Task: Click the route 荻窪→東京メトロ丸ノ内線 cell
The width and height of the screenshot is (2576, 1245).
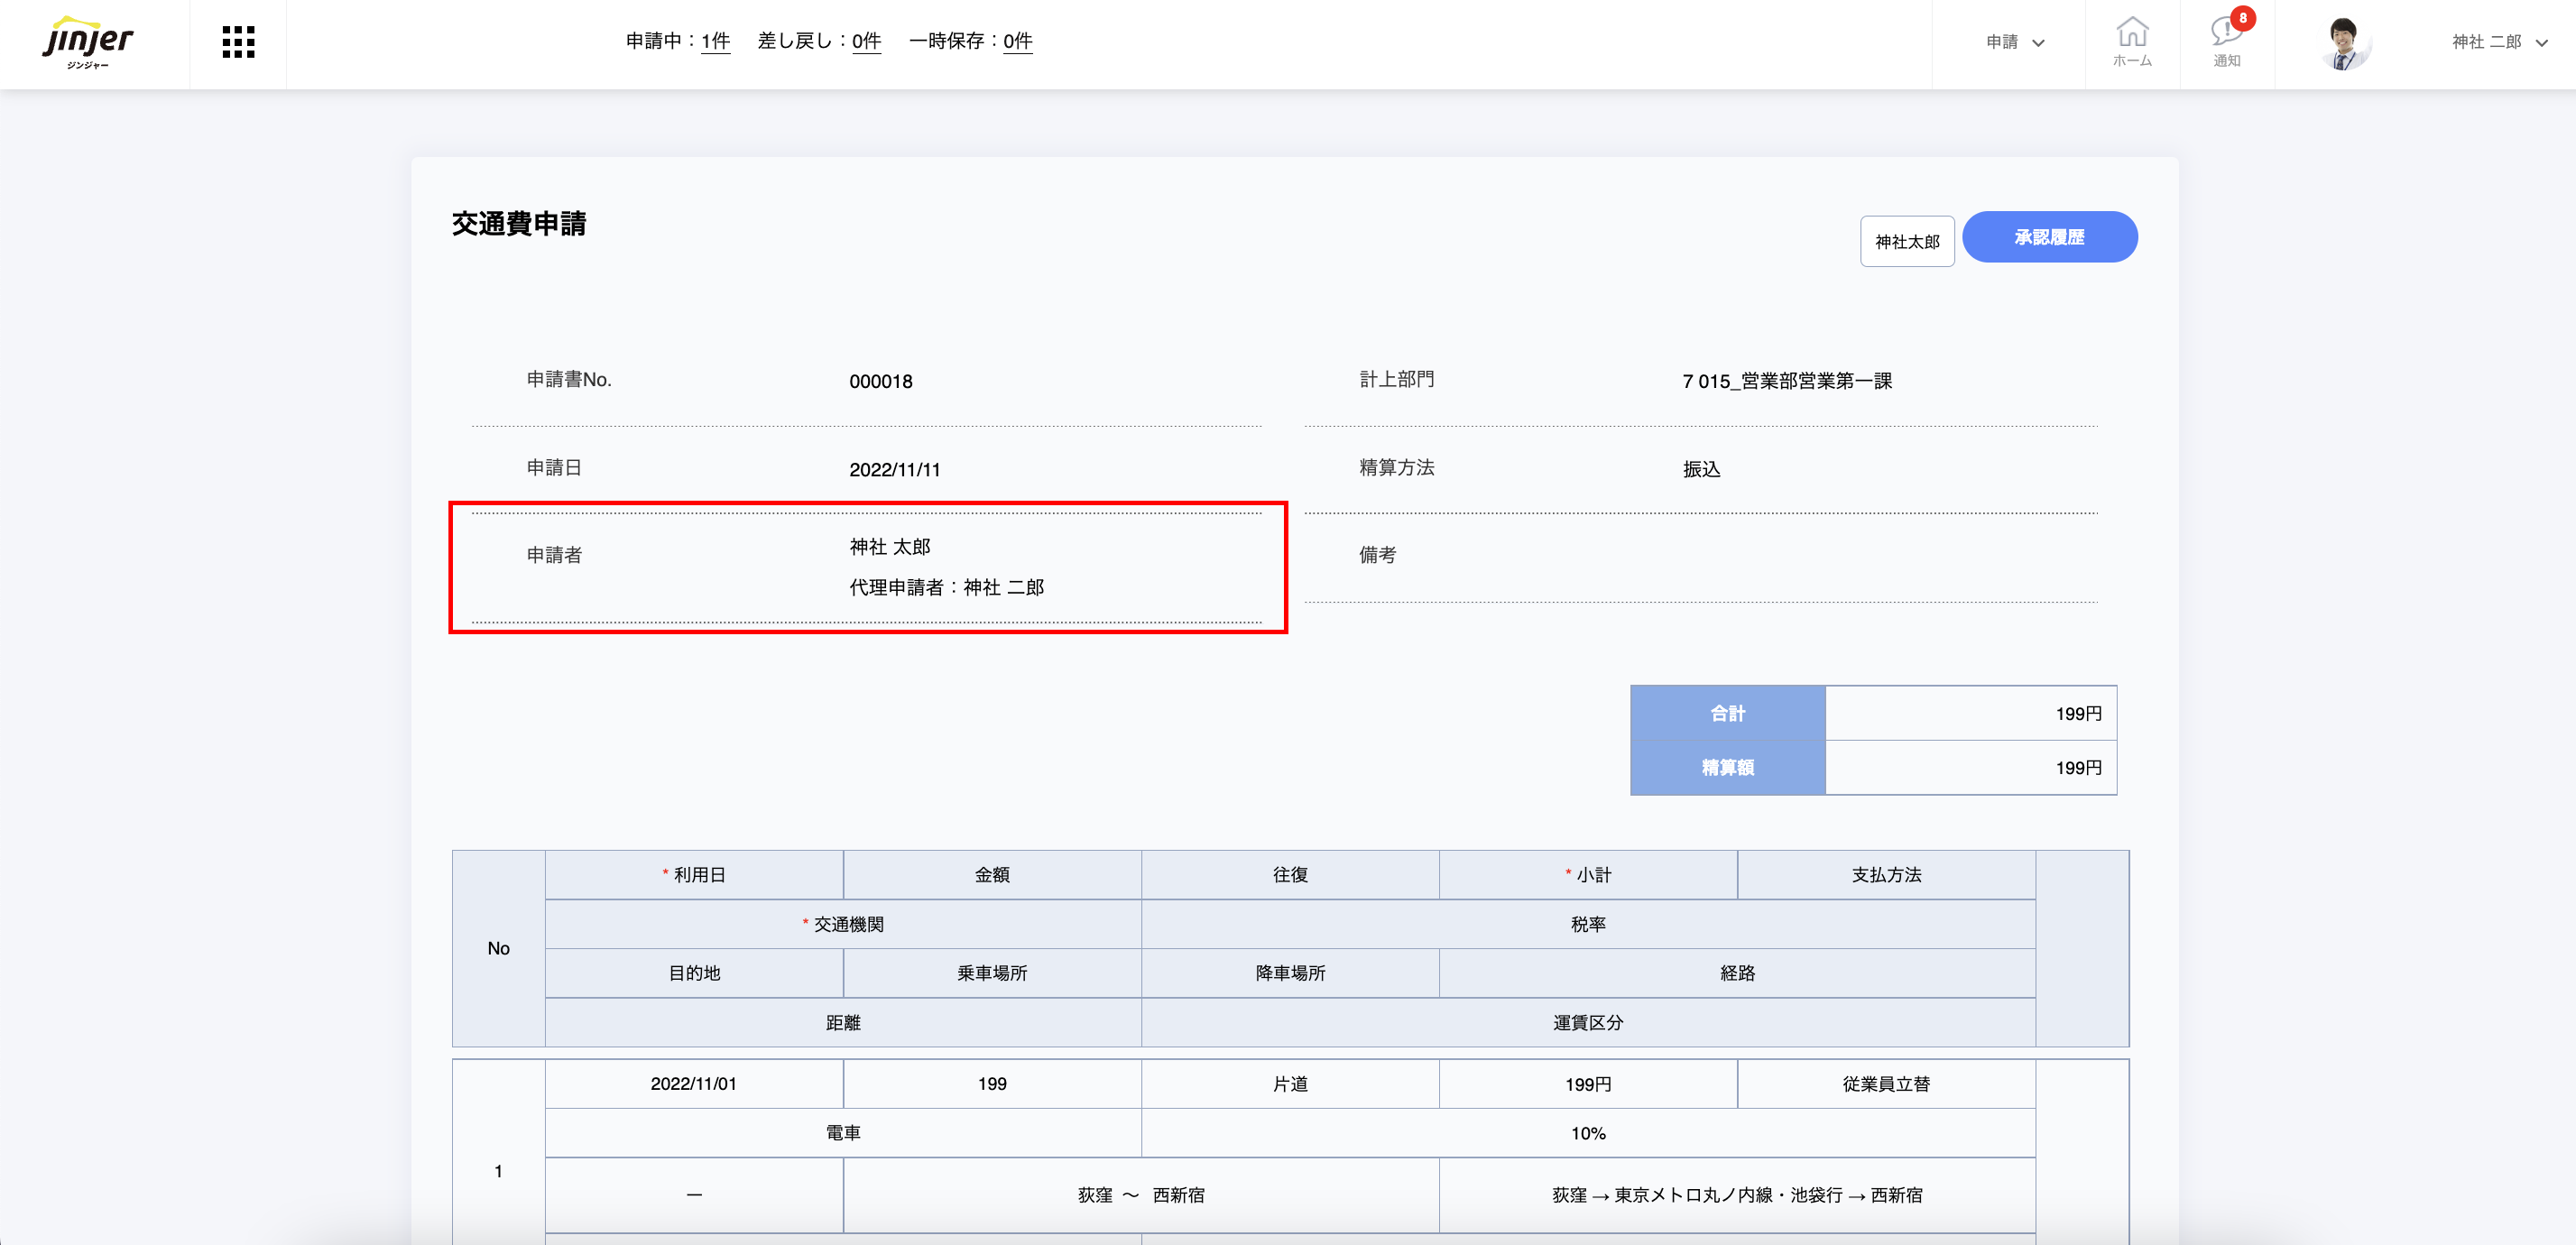Action: 1736,1195
